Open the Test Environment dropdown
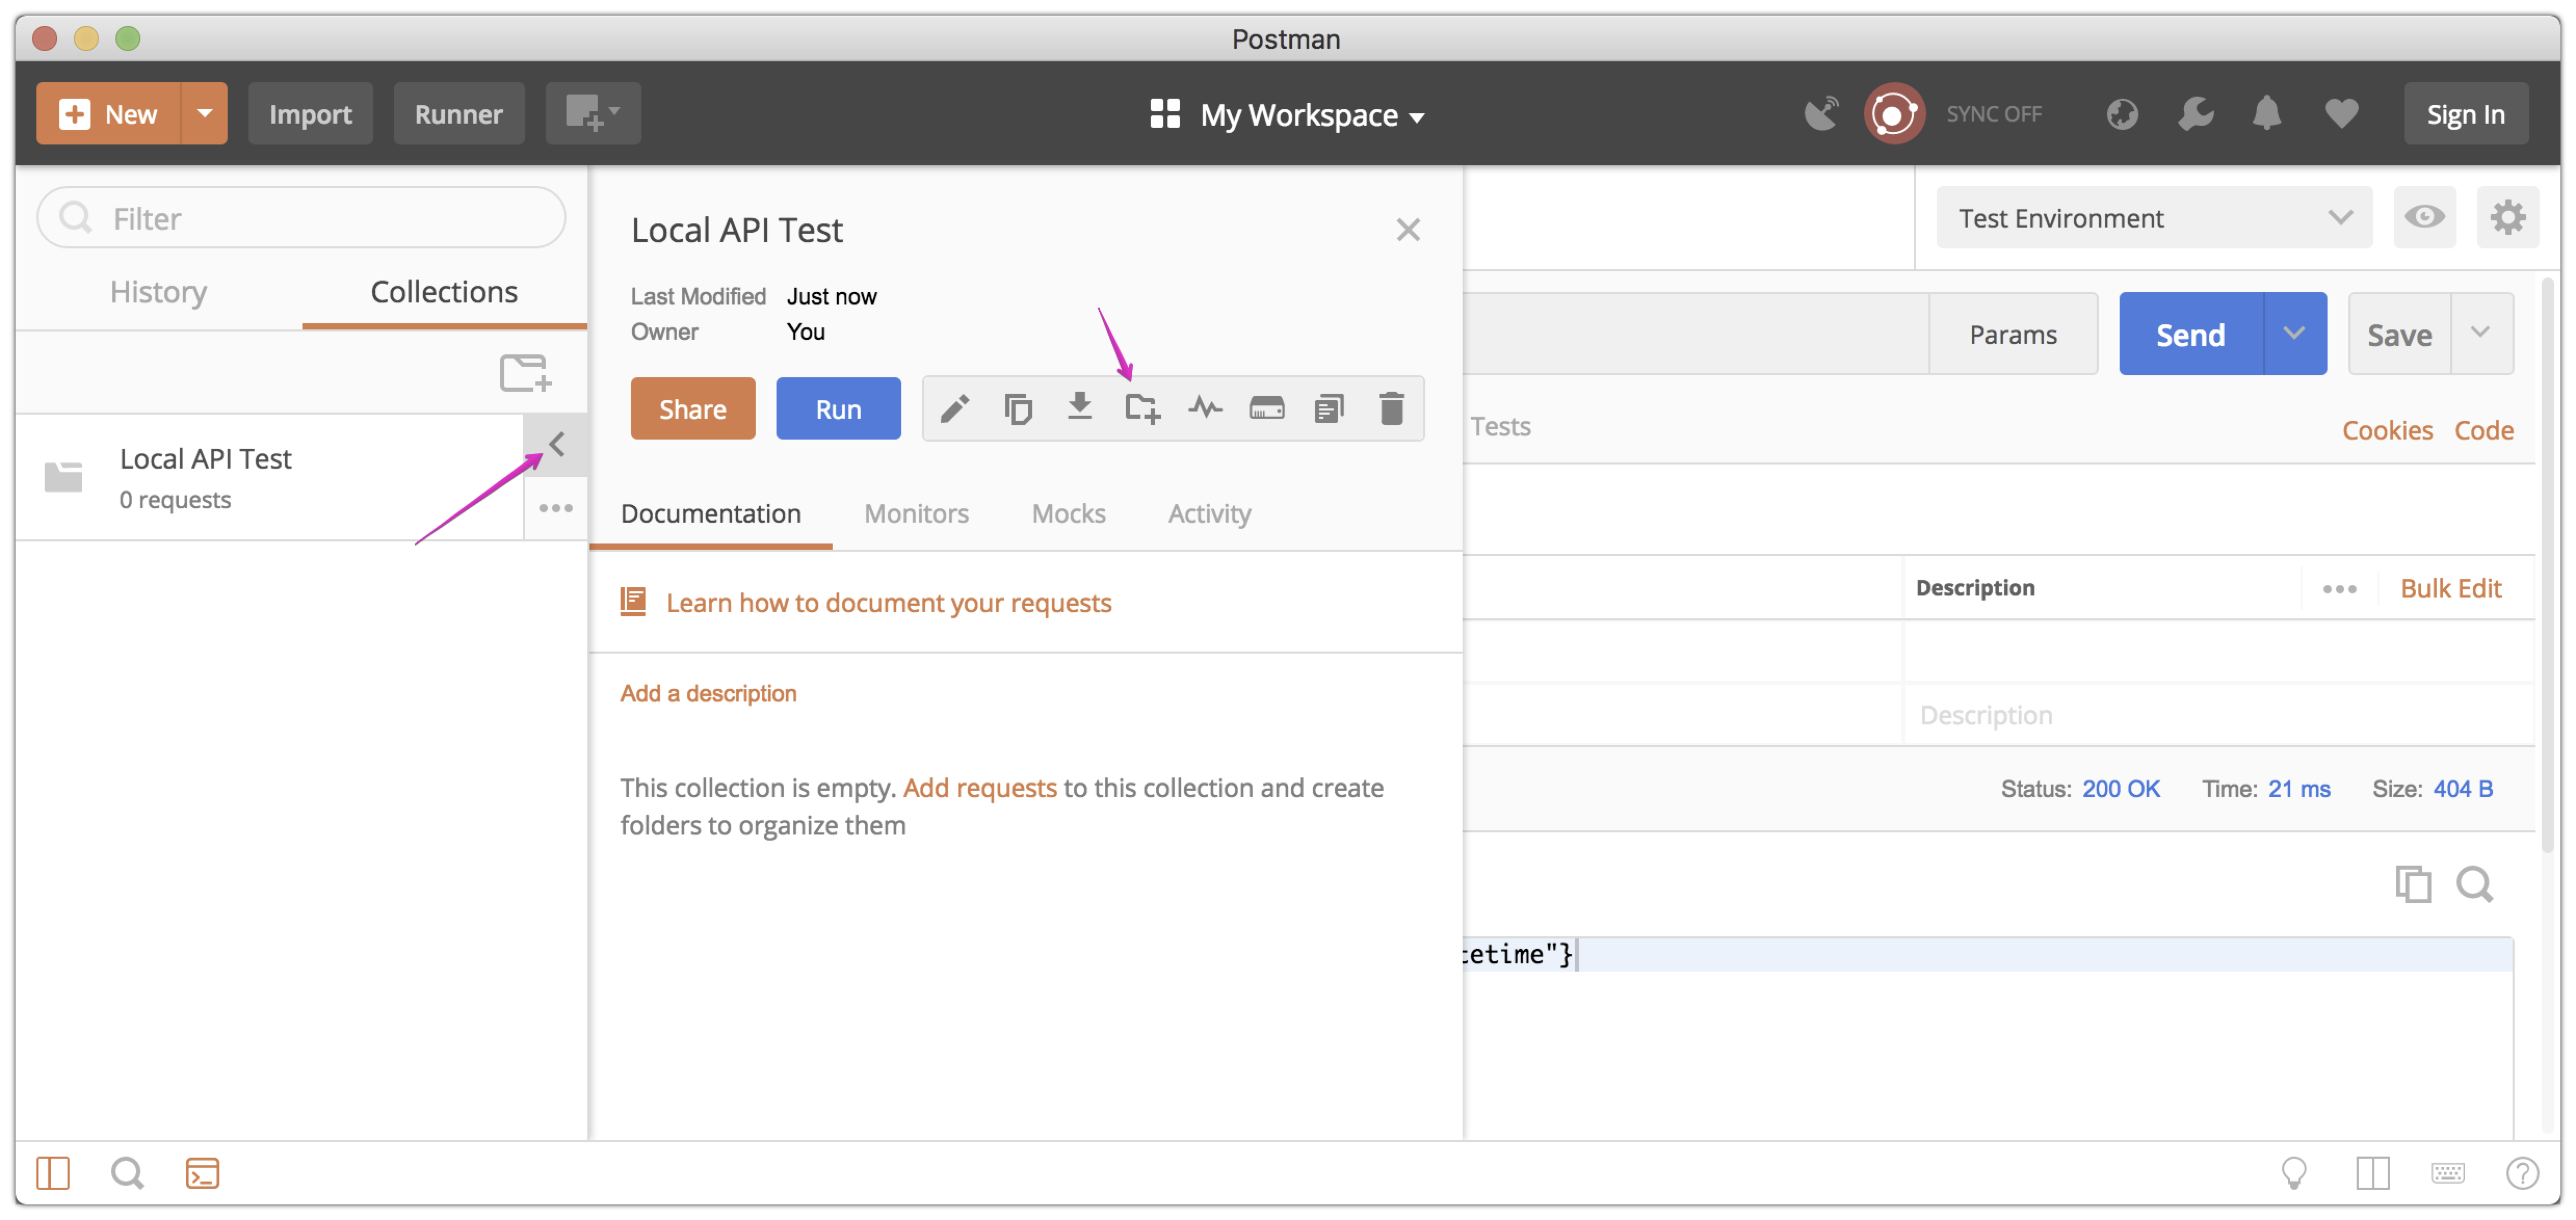This screenshot has width=2576, height=1220. [2154, 217]
